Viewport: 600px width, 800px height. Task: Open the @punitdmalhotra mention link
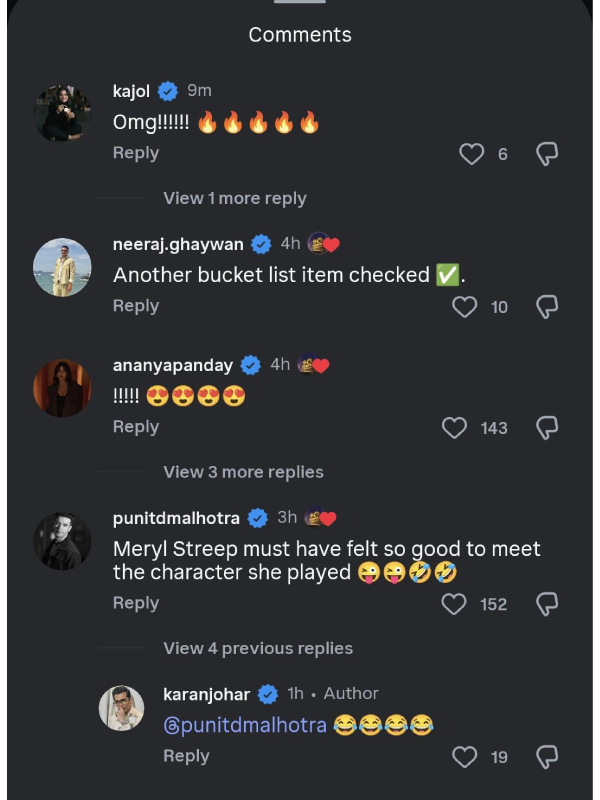click(245, 725)
